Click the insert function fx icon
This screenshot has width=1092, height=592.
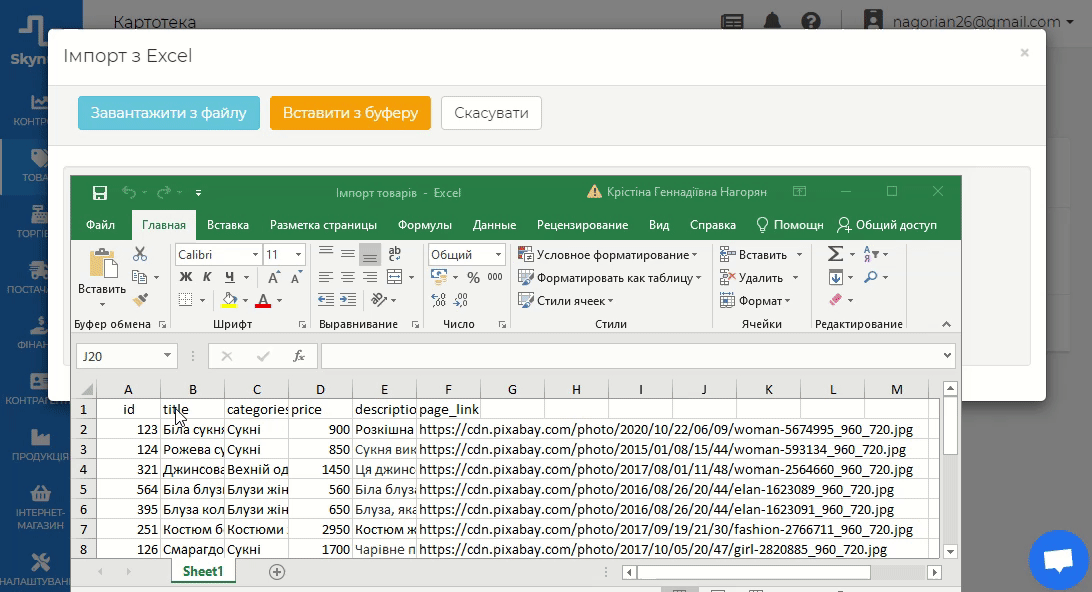click(299, 356)
